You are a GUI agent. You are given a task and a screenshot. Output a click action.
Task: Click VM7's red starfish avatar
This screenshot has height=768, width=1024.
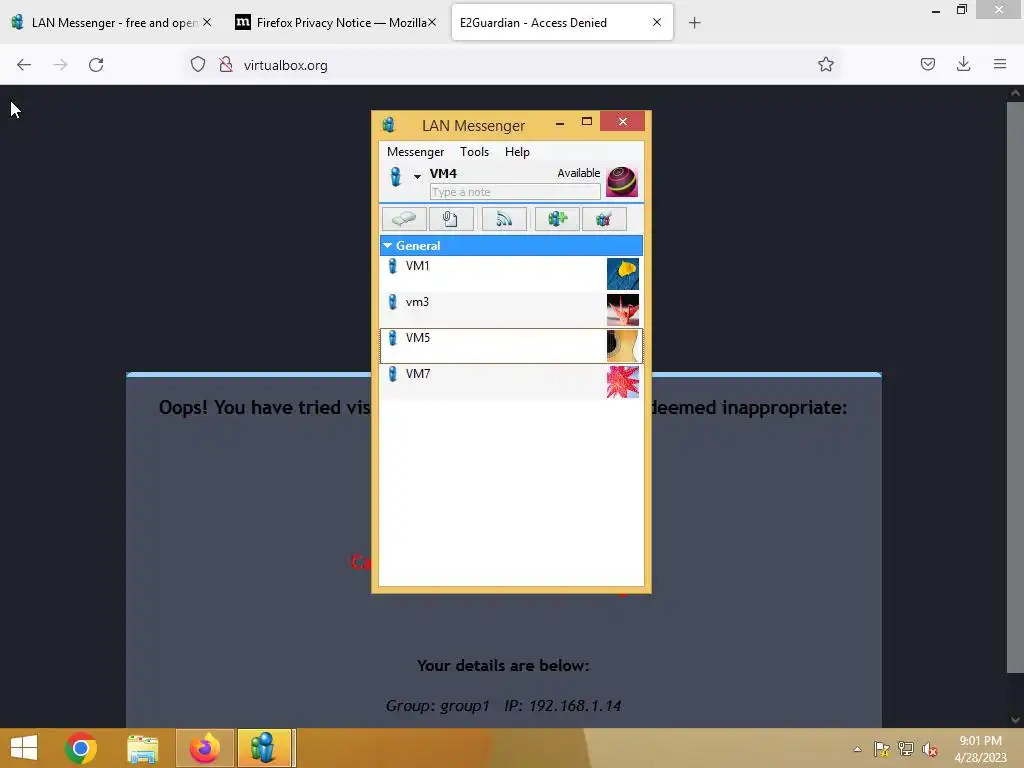pos(622,381)
